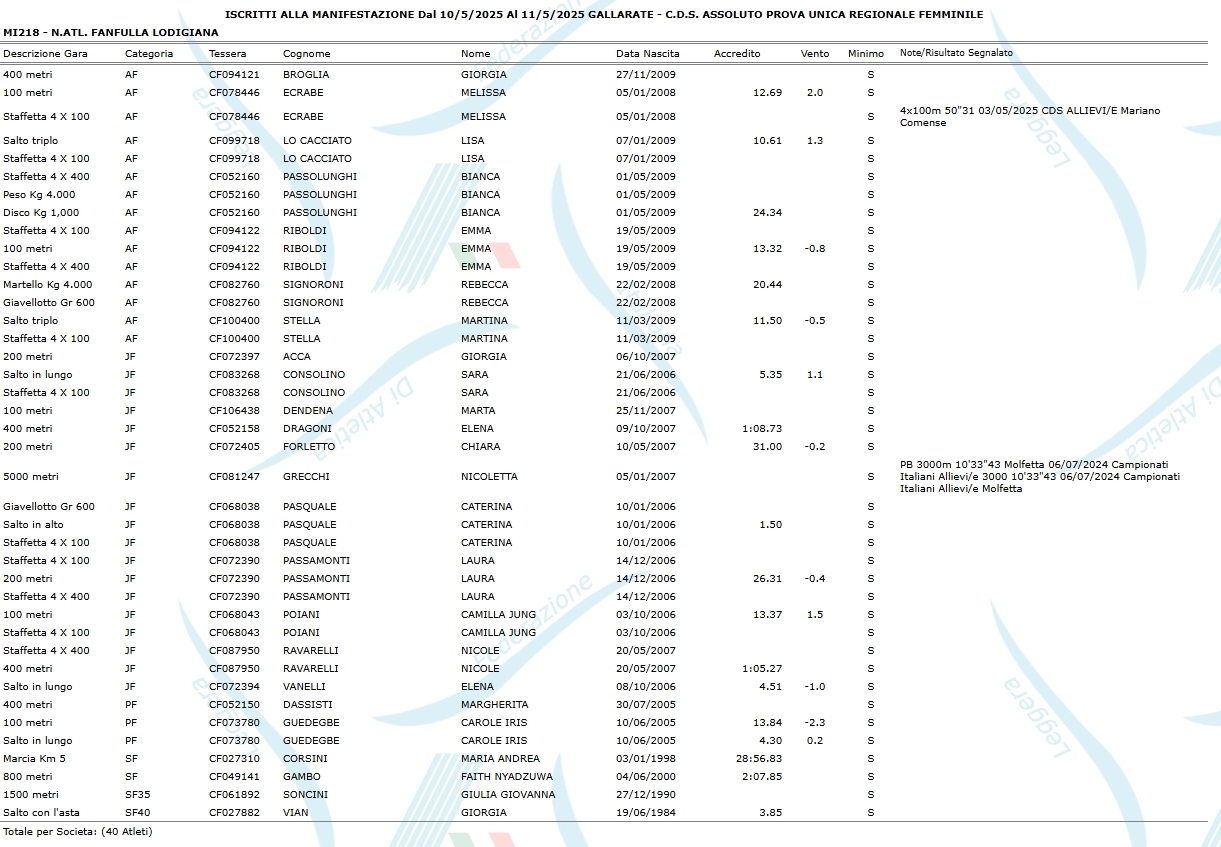The image size is (1221, 847).
Task: Click the event 'Disco Kg 1,000'
Action: (x=41, y=213)
